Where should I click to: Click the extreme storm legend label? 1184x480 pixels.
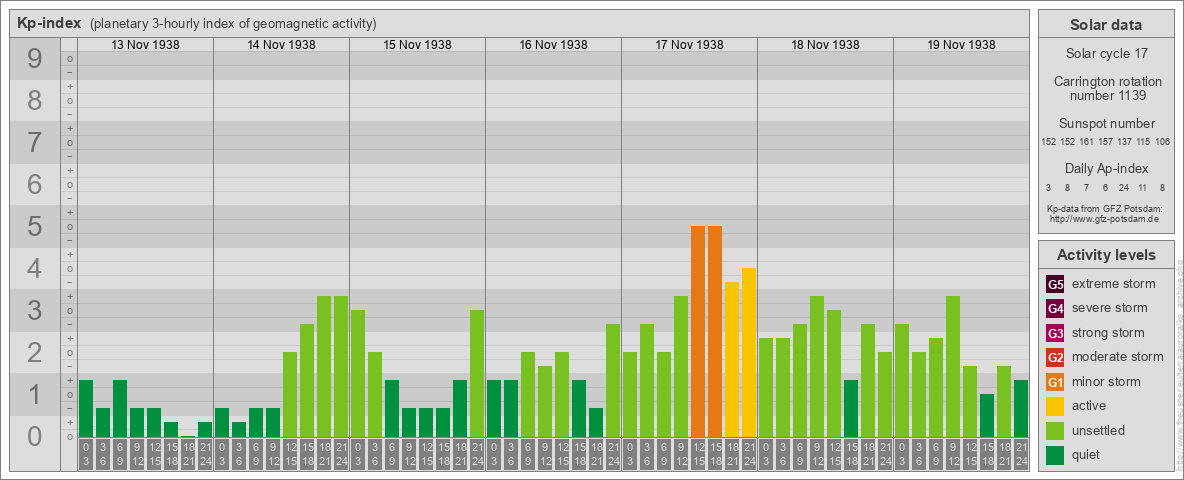tap(1114, 285)
